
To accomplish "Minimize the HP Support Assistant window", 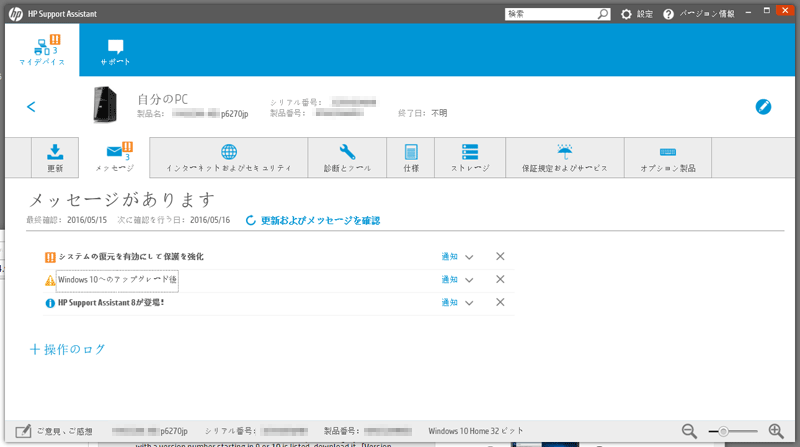I will point(748,12).
